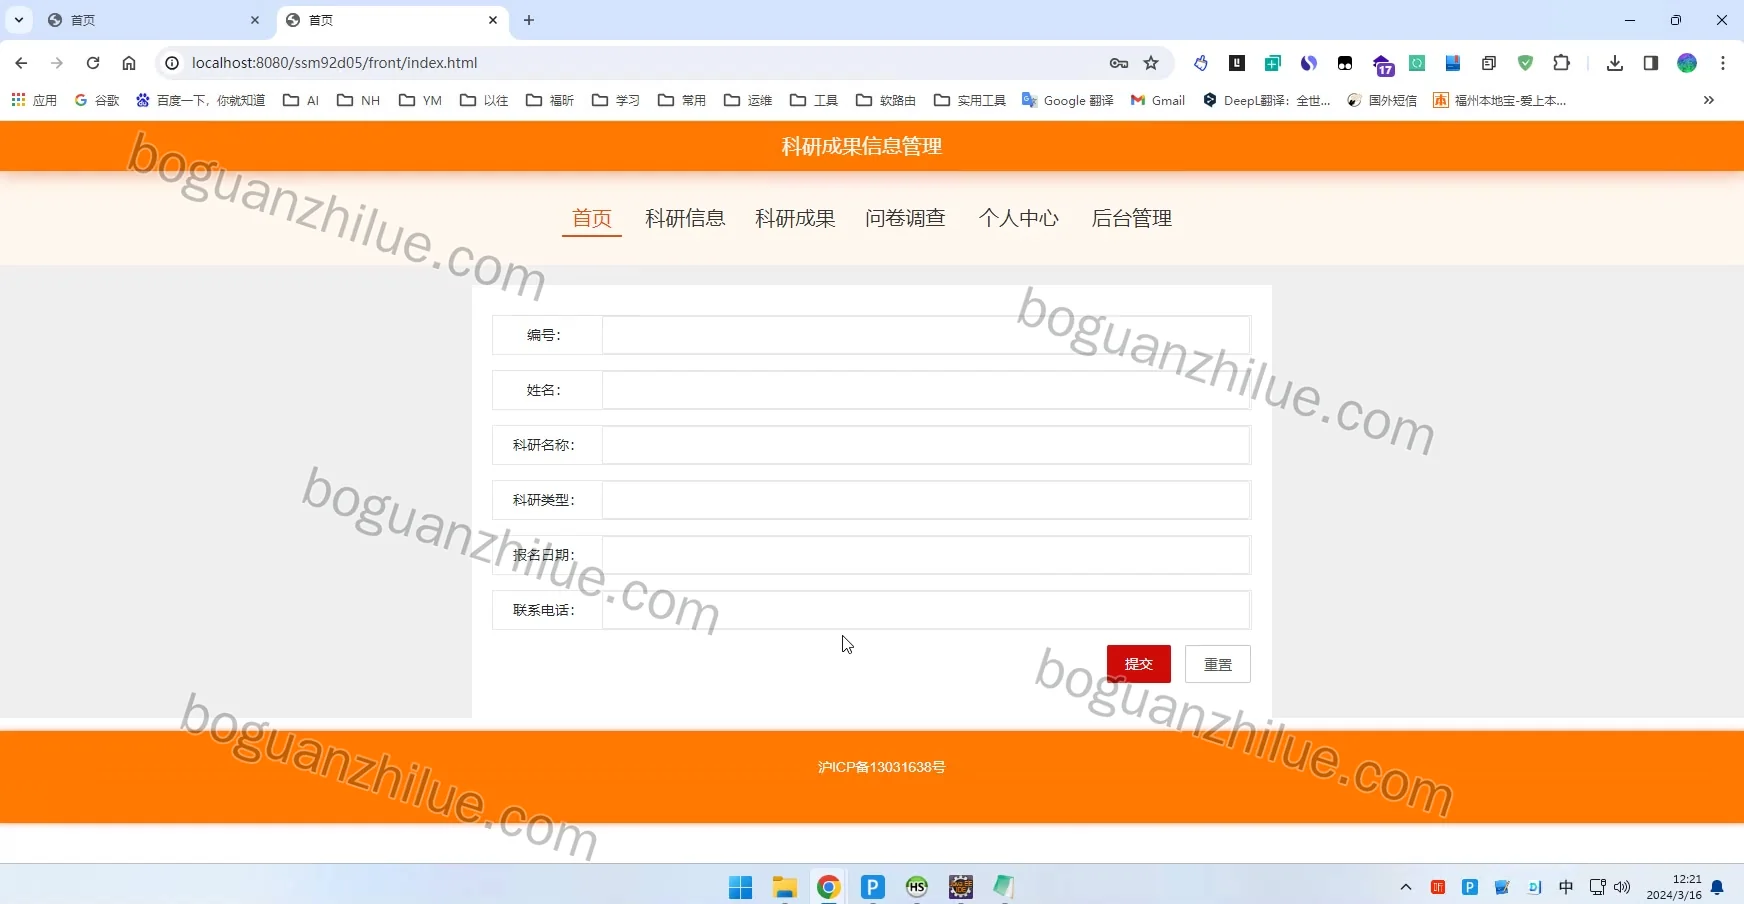Open a new tab with plus button

(x=529, y=20)
